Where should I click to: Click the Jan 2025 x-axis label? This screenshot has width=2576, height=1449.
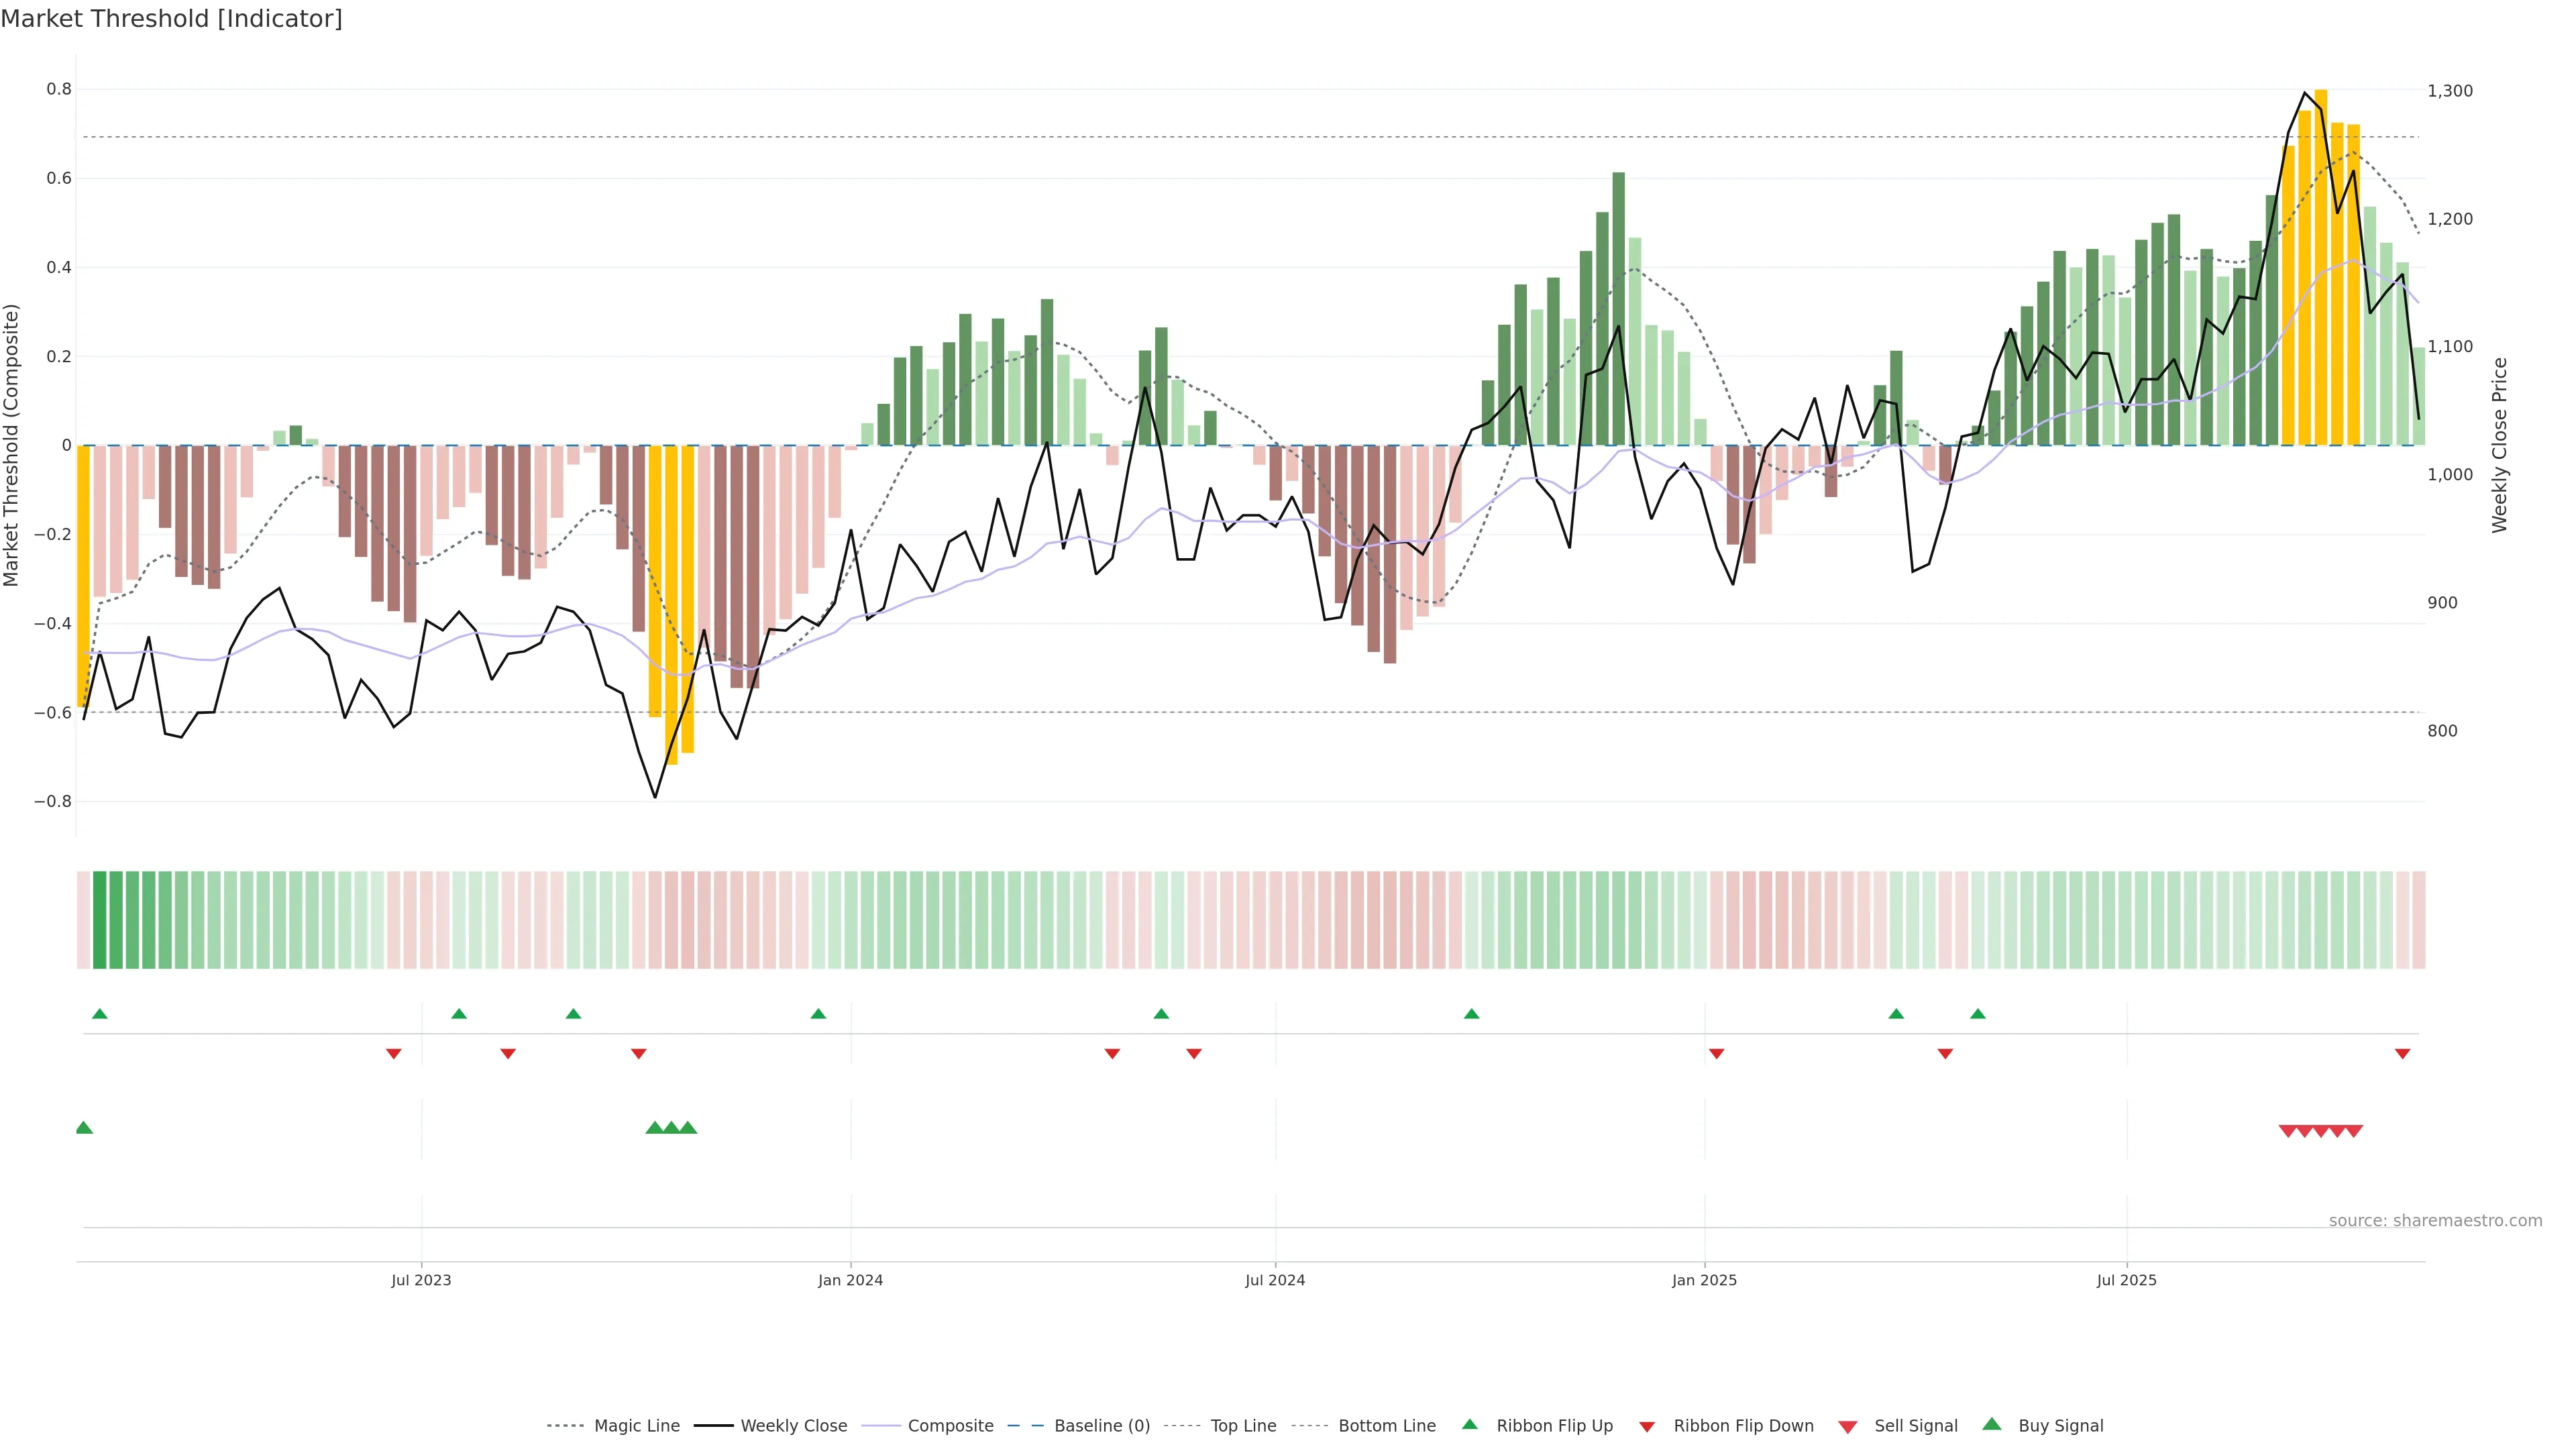tap(1704, 1280)
